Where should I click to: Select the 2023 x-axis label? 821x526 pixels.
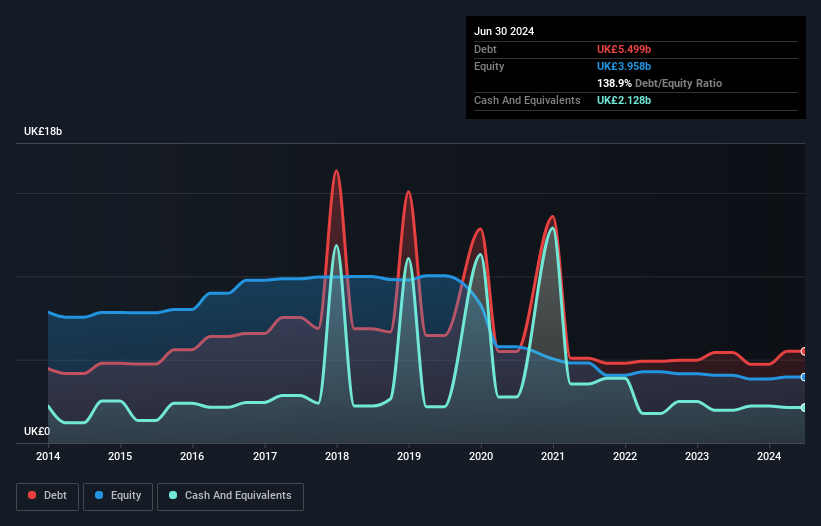pyautogui.click(x=697, y=456)
